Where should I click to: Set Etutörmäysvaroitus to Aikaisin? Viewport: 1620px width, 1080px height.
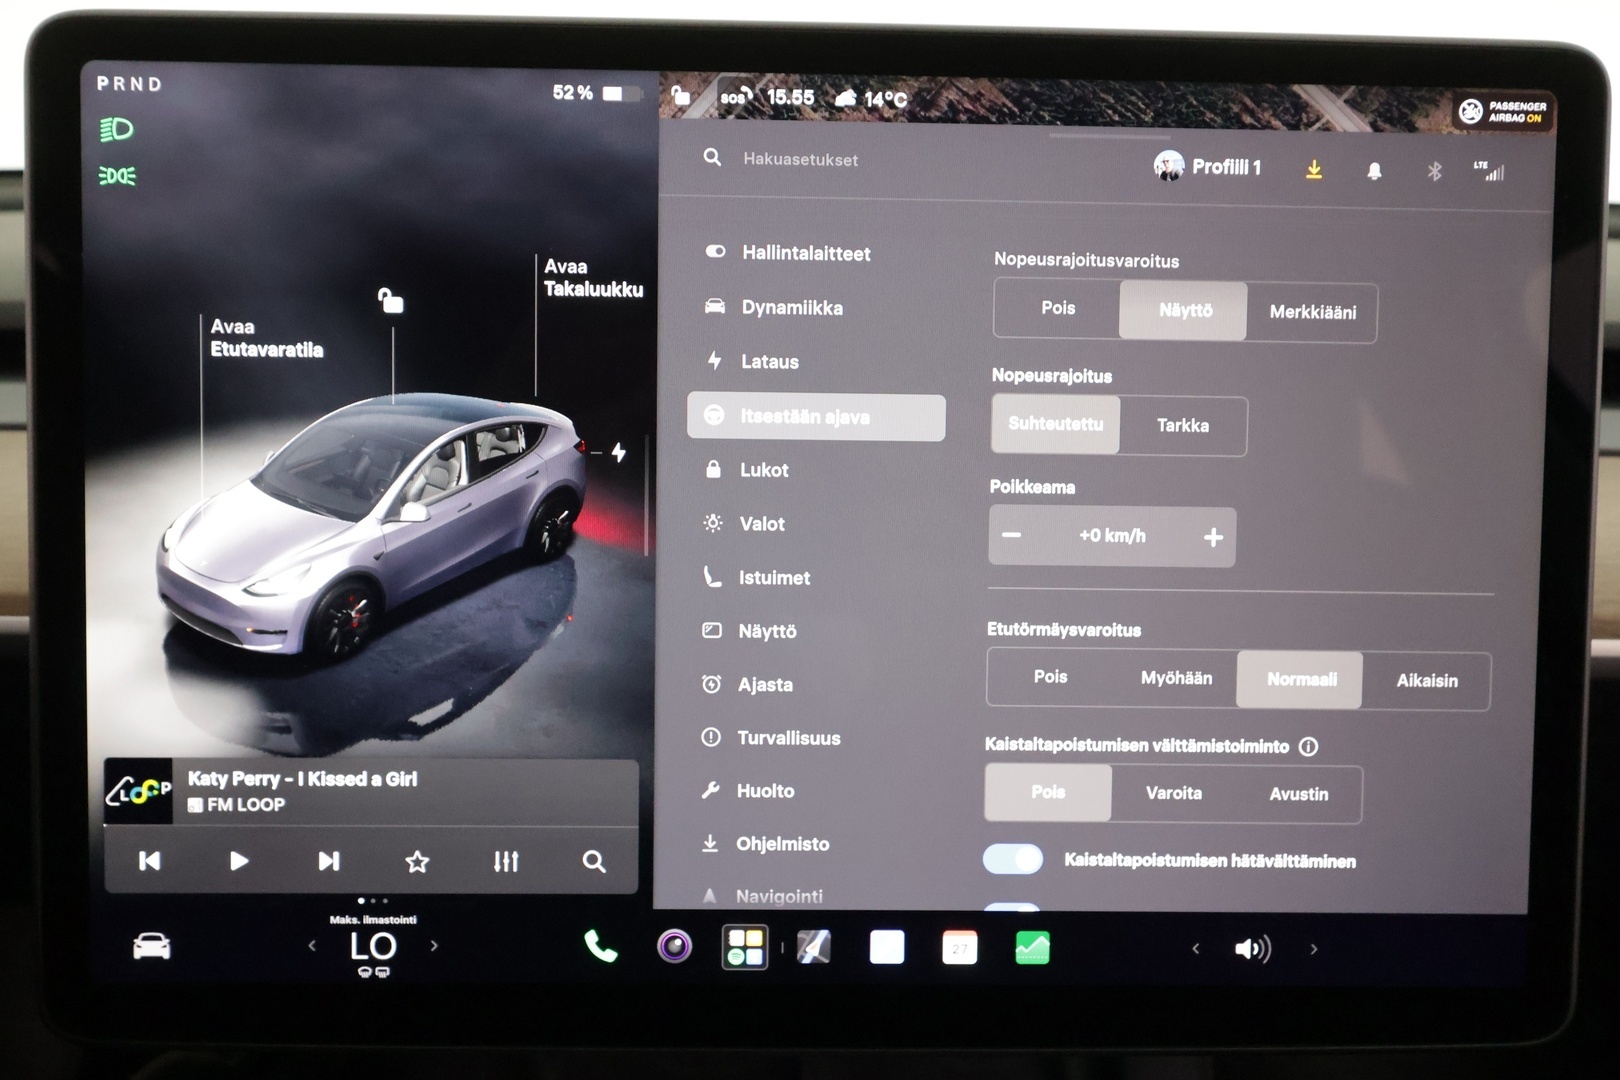1426,681
